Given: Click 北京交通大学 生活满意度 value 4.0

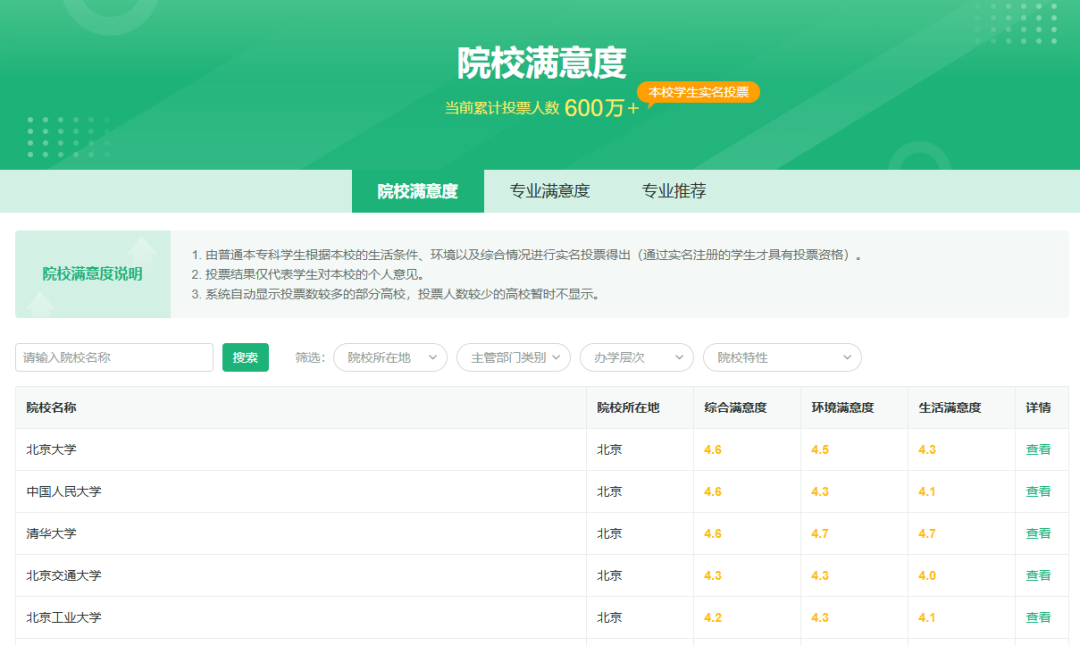Looking at the screenshot, I should pos(927,576).
